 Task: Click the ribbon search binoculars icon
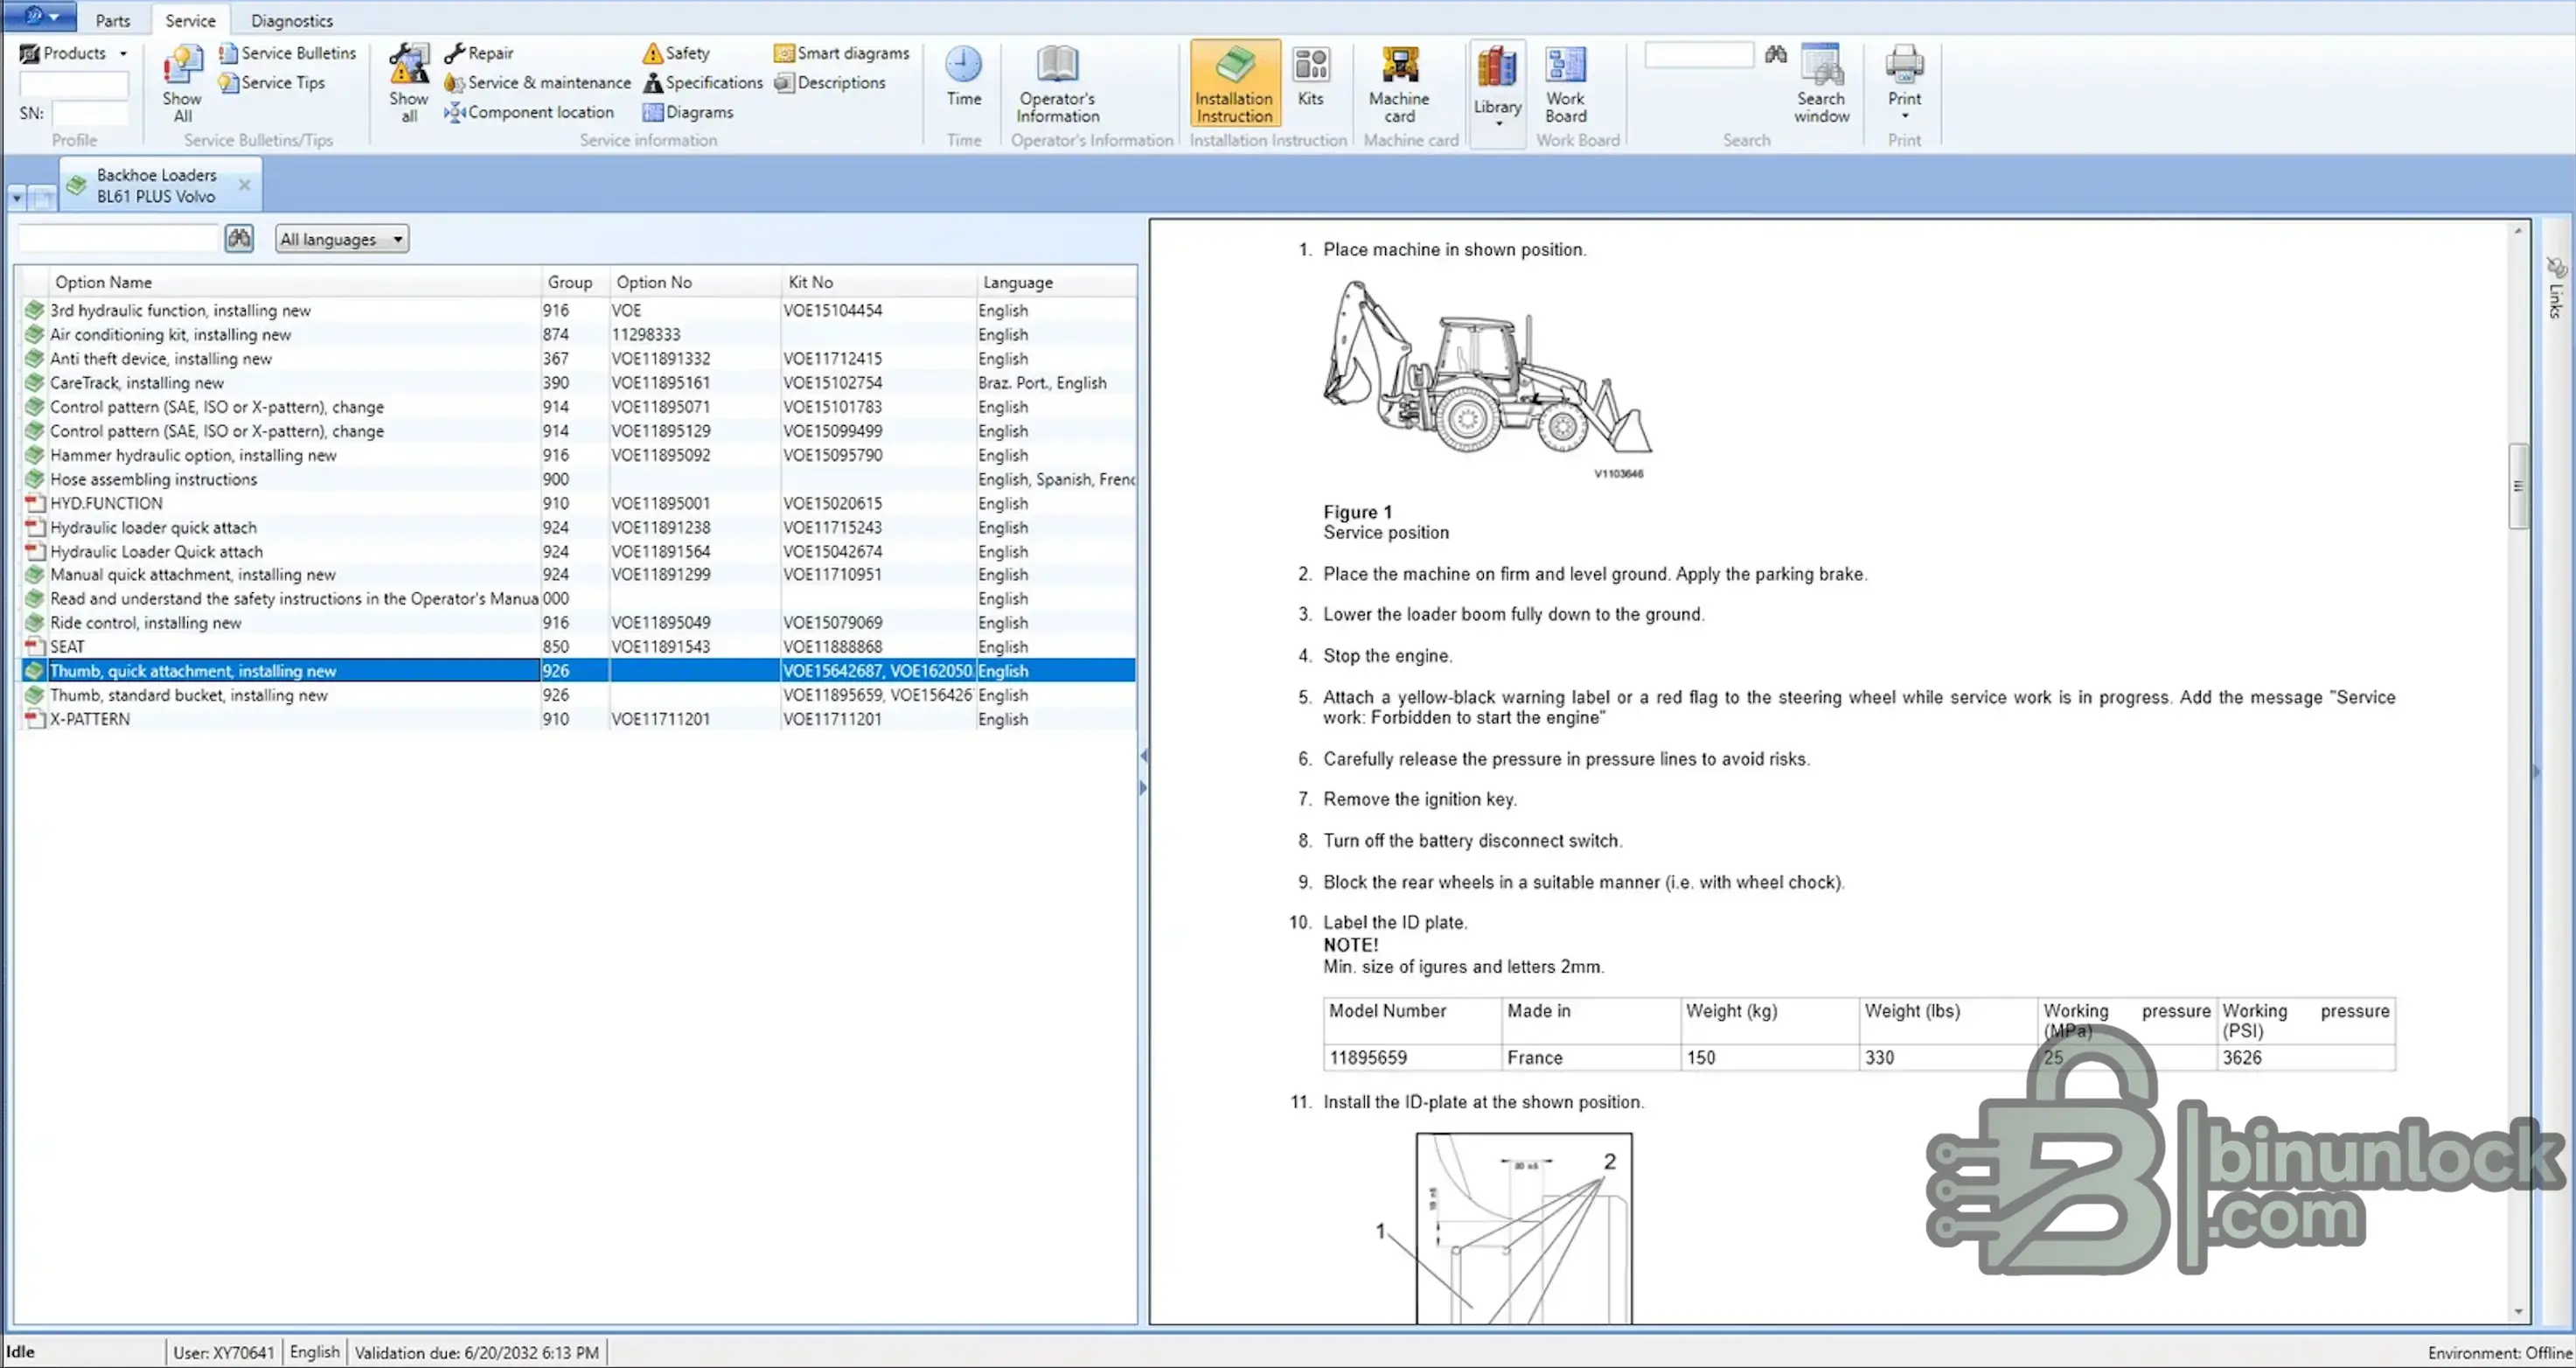coord(1776,55)
